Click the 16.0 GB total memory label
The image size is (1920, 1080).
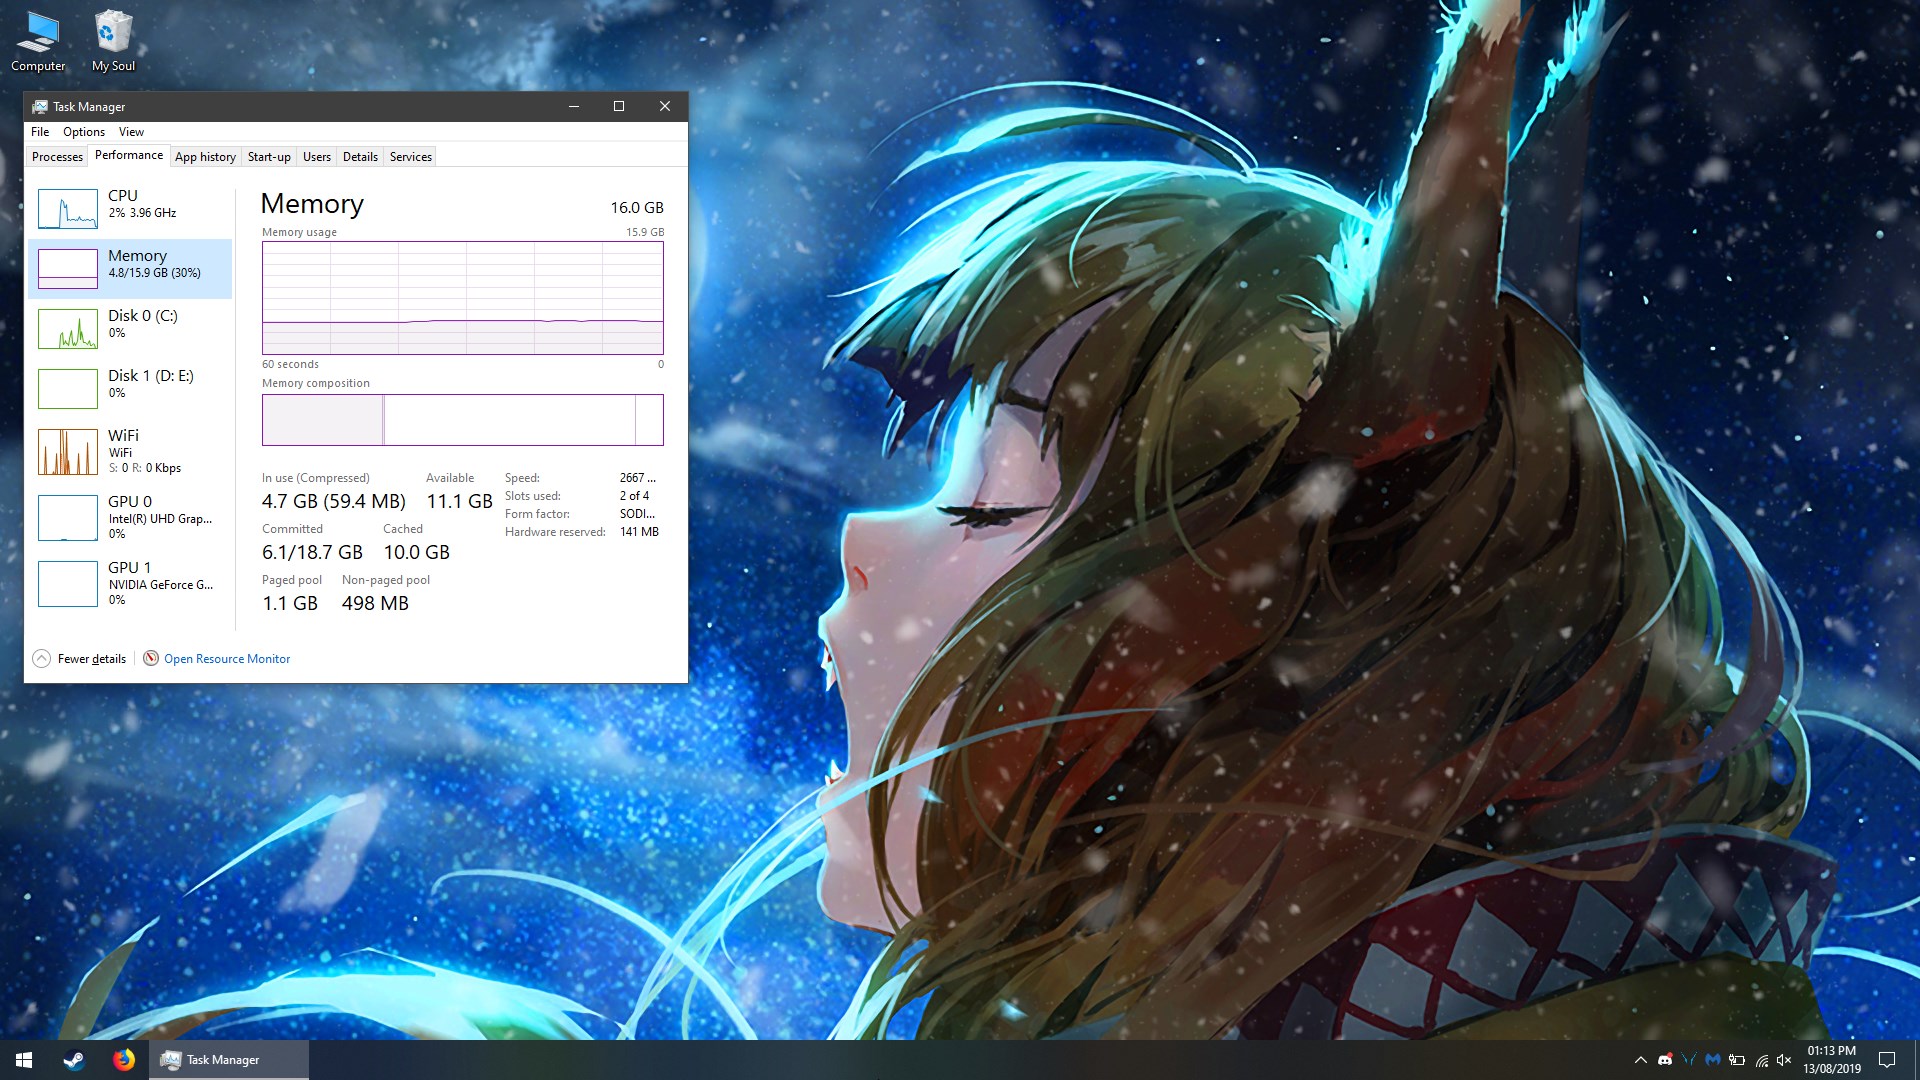637,208
